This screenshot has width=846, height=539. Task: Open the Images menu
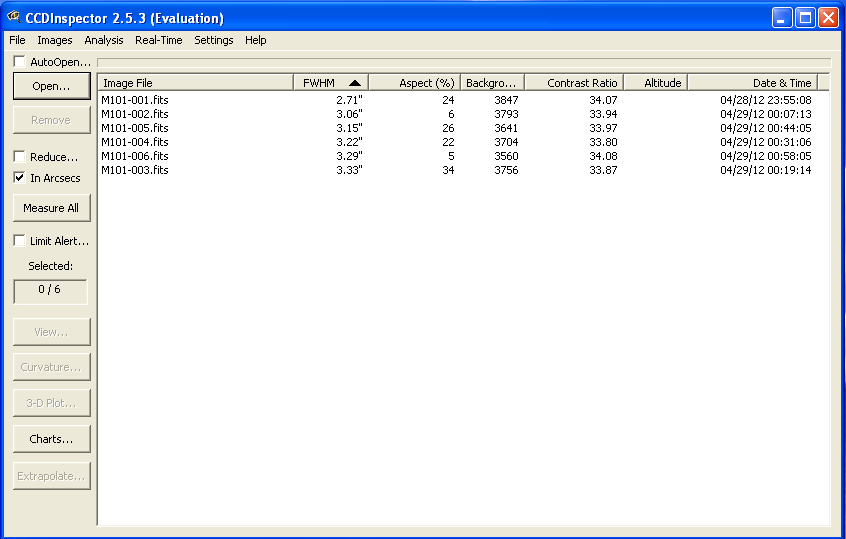[54, 40]
